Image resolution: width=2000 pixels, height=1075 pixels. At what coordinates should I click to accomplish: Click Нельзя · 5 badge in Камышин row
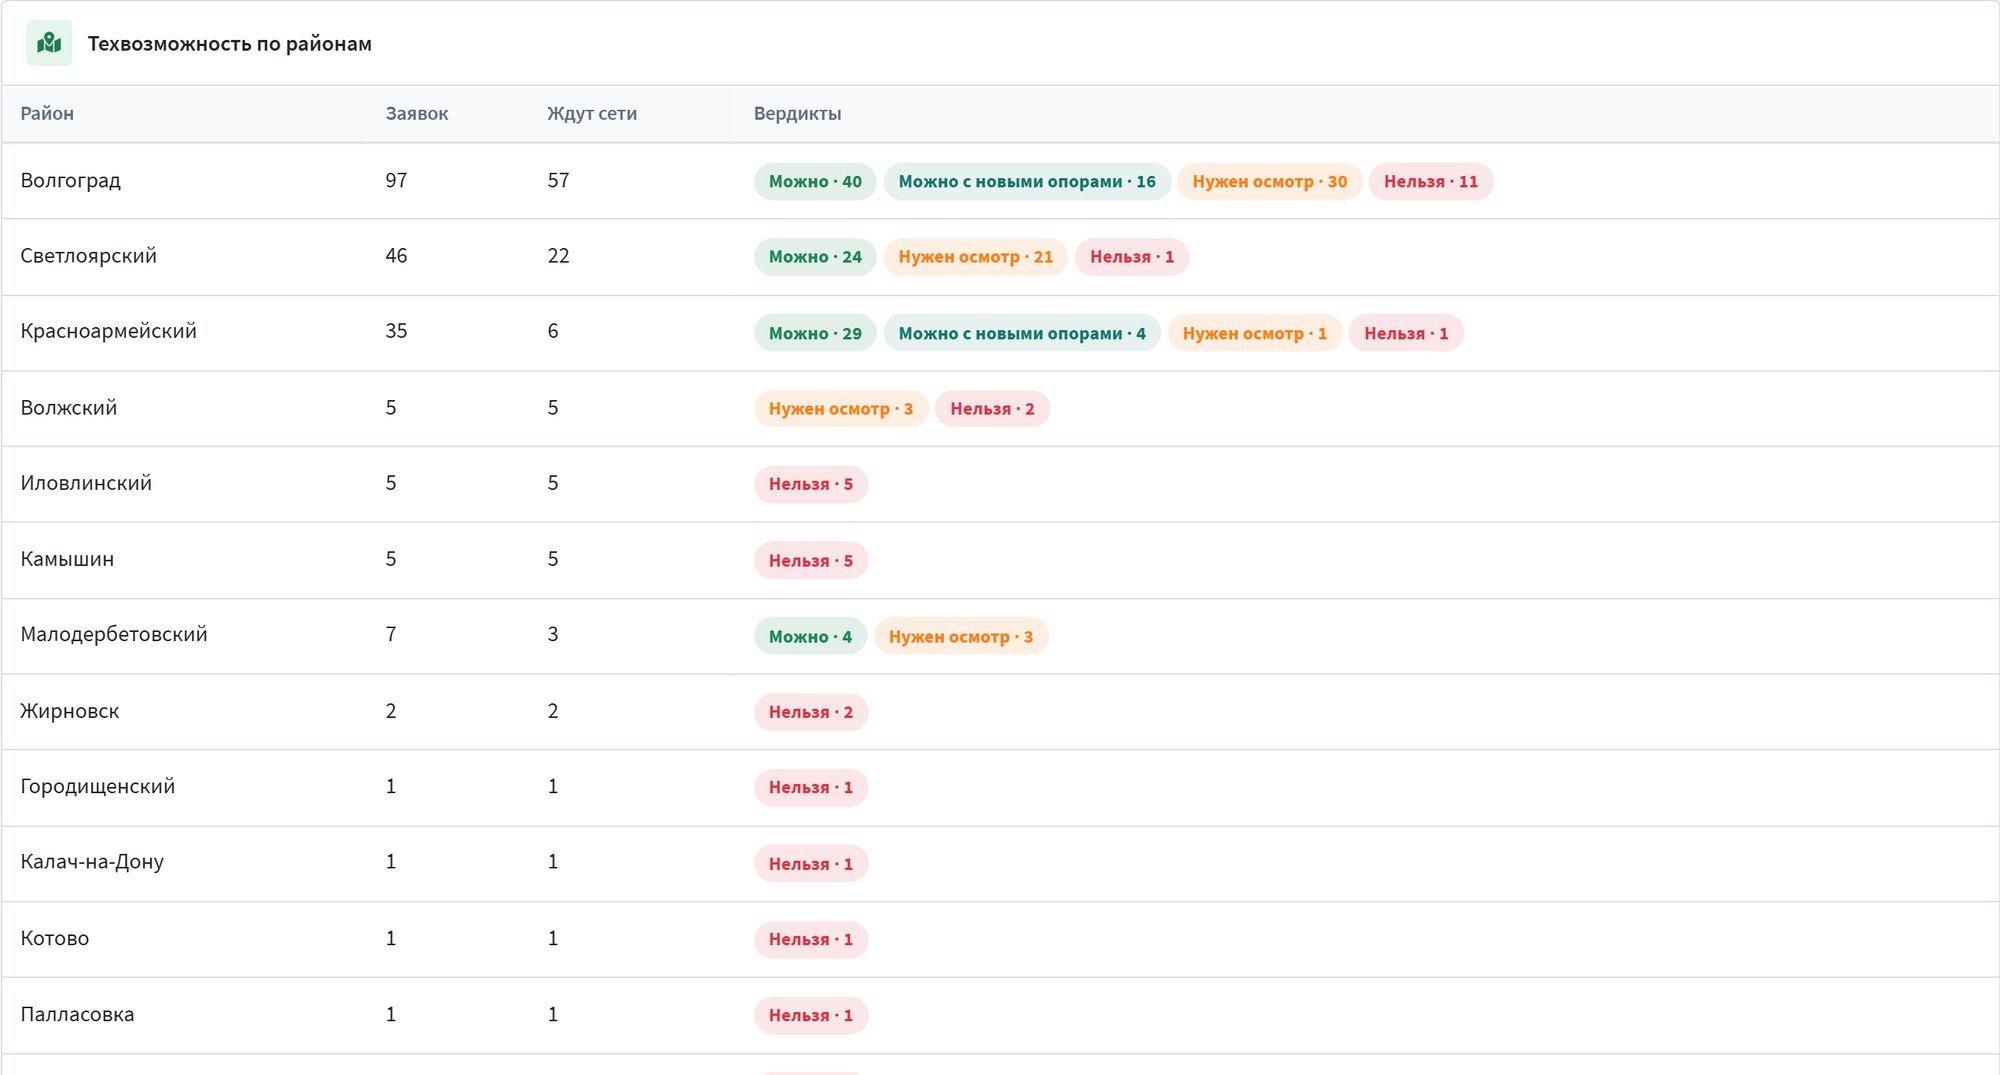click(x=811, y=561)
